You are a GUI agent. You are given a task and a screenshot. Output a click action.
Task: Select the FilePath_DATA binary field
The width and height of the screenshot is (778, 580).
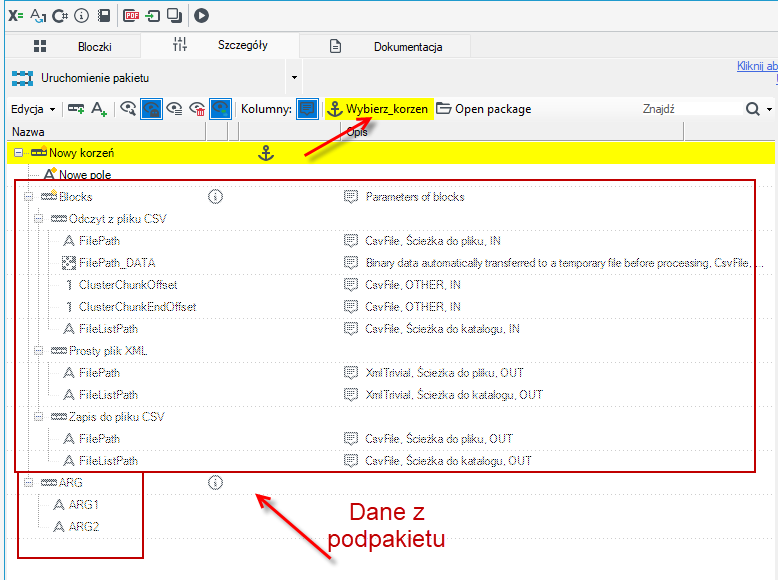(117, 263)
